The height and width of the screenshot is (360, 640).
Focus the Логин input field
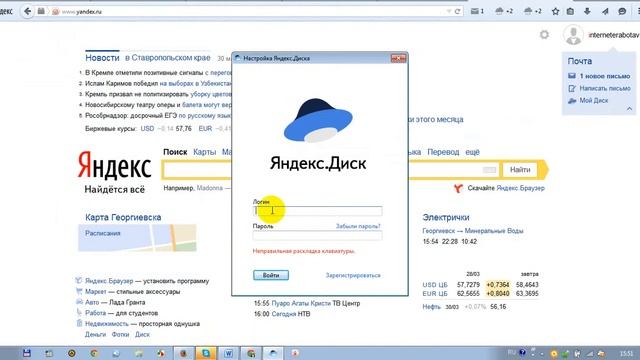[x=318, y=211]
